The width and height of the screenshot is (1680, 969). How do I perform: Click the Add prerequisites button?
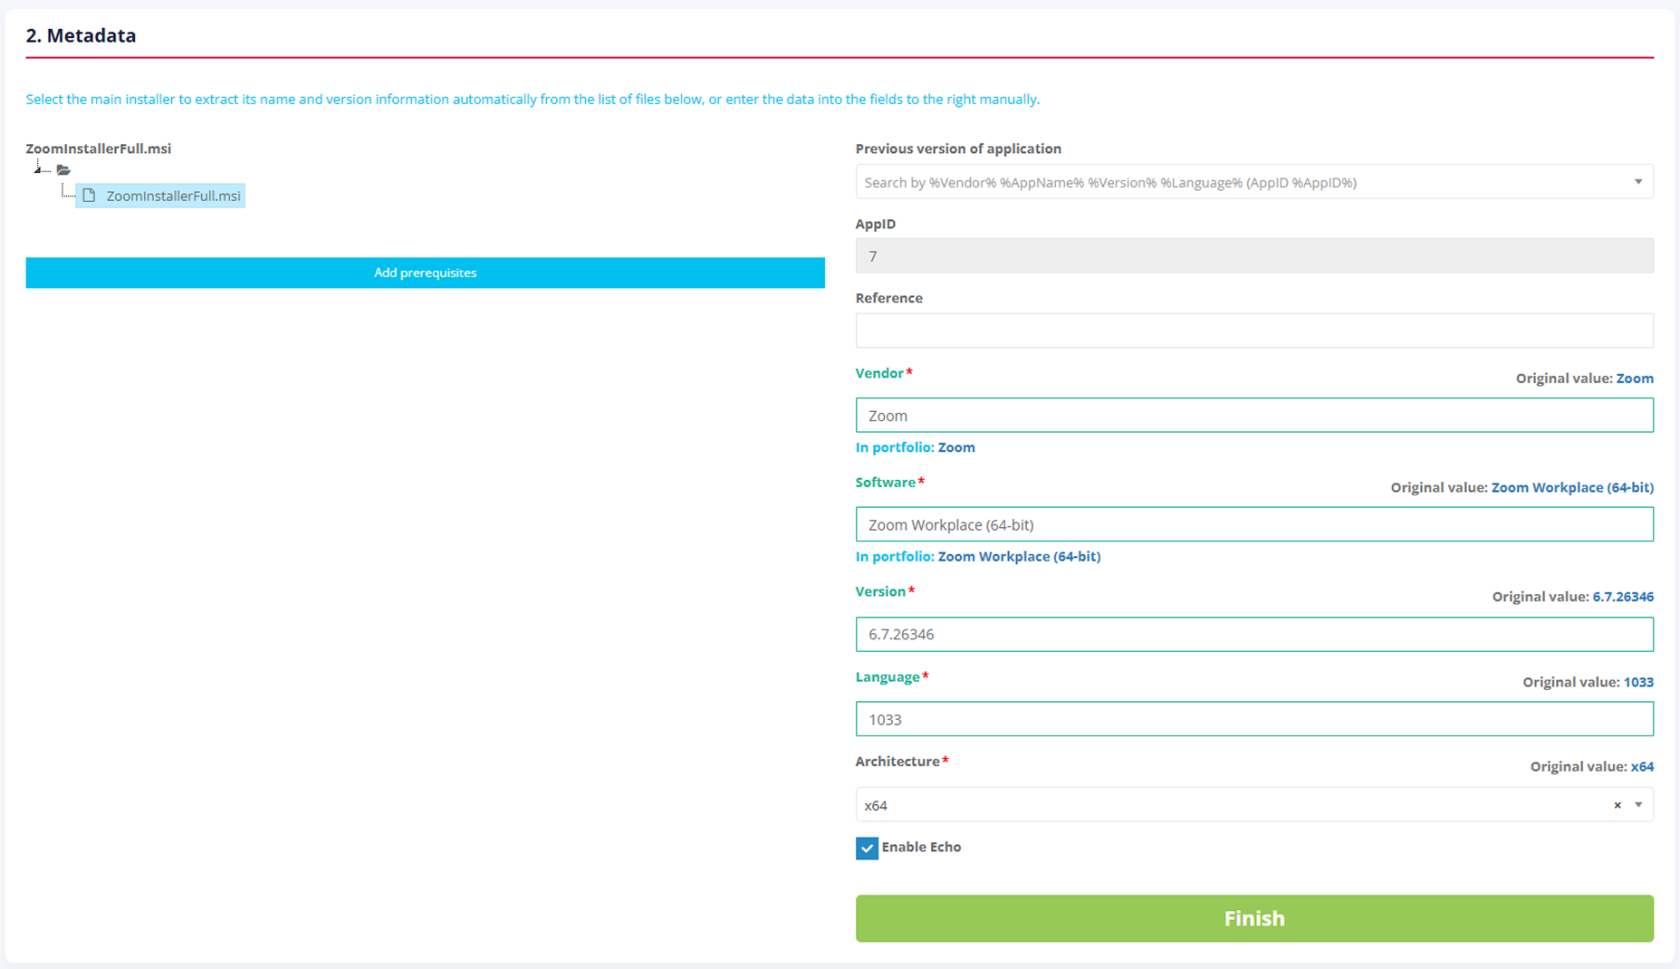pyautogui.click(x=425, y=273)
